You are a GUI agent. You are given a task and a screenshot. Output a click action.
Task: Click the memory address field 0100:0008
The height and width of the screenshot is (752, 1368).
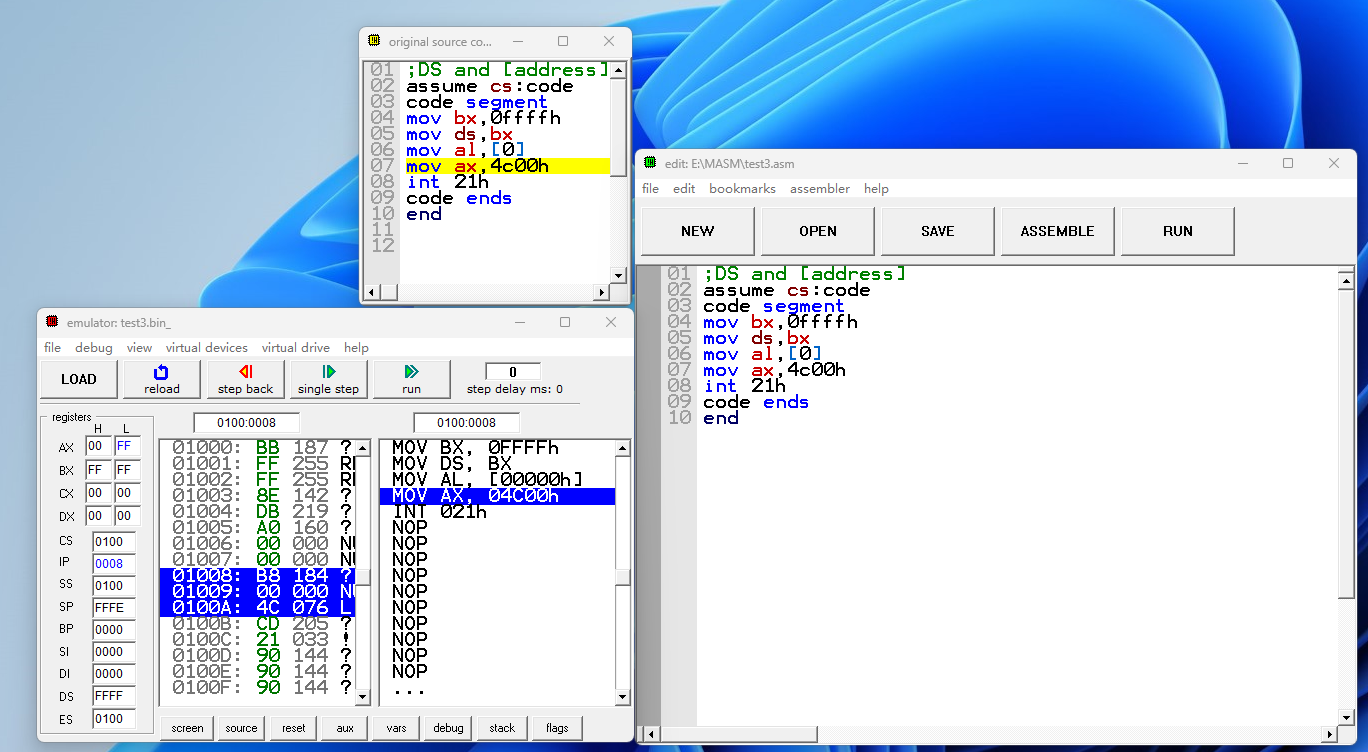246,422
